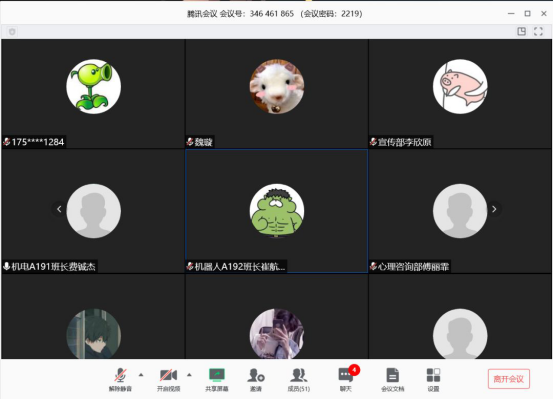Unmute microphone with 解除静音 button
Image resolution: width=553 pixels, height=399 pixels.
coord(120,379)
